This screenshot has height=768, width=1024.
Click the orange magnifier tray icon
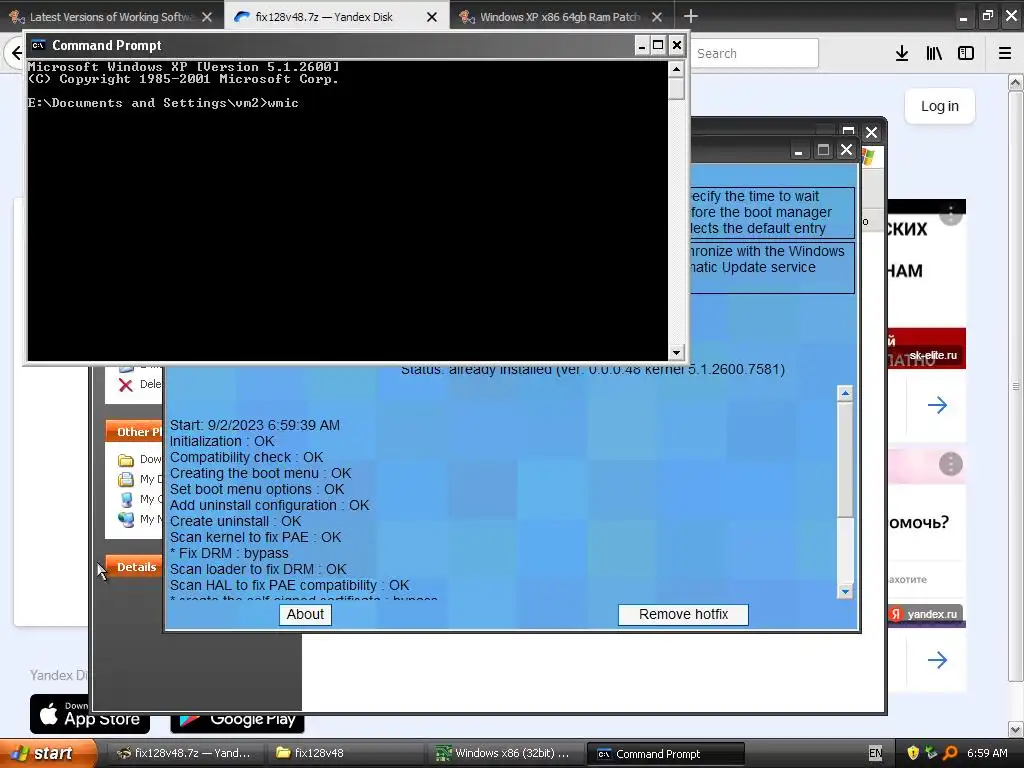[x=950, y=753]
